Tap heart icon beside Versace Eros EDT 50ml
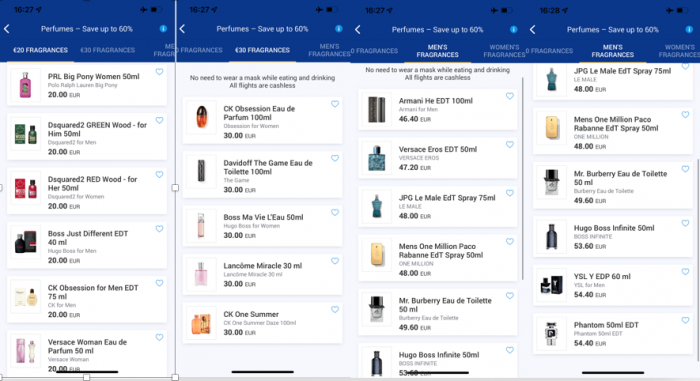700x381 pixels. click(510, 144)
